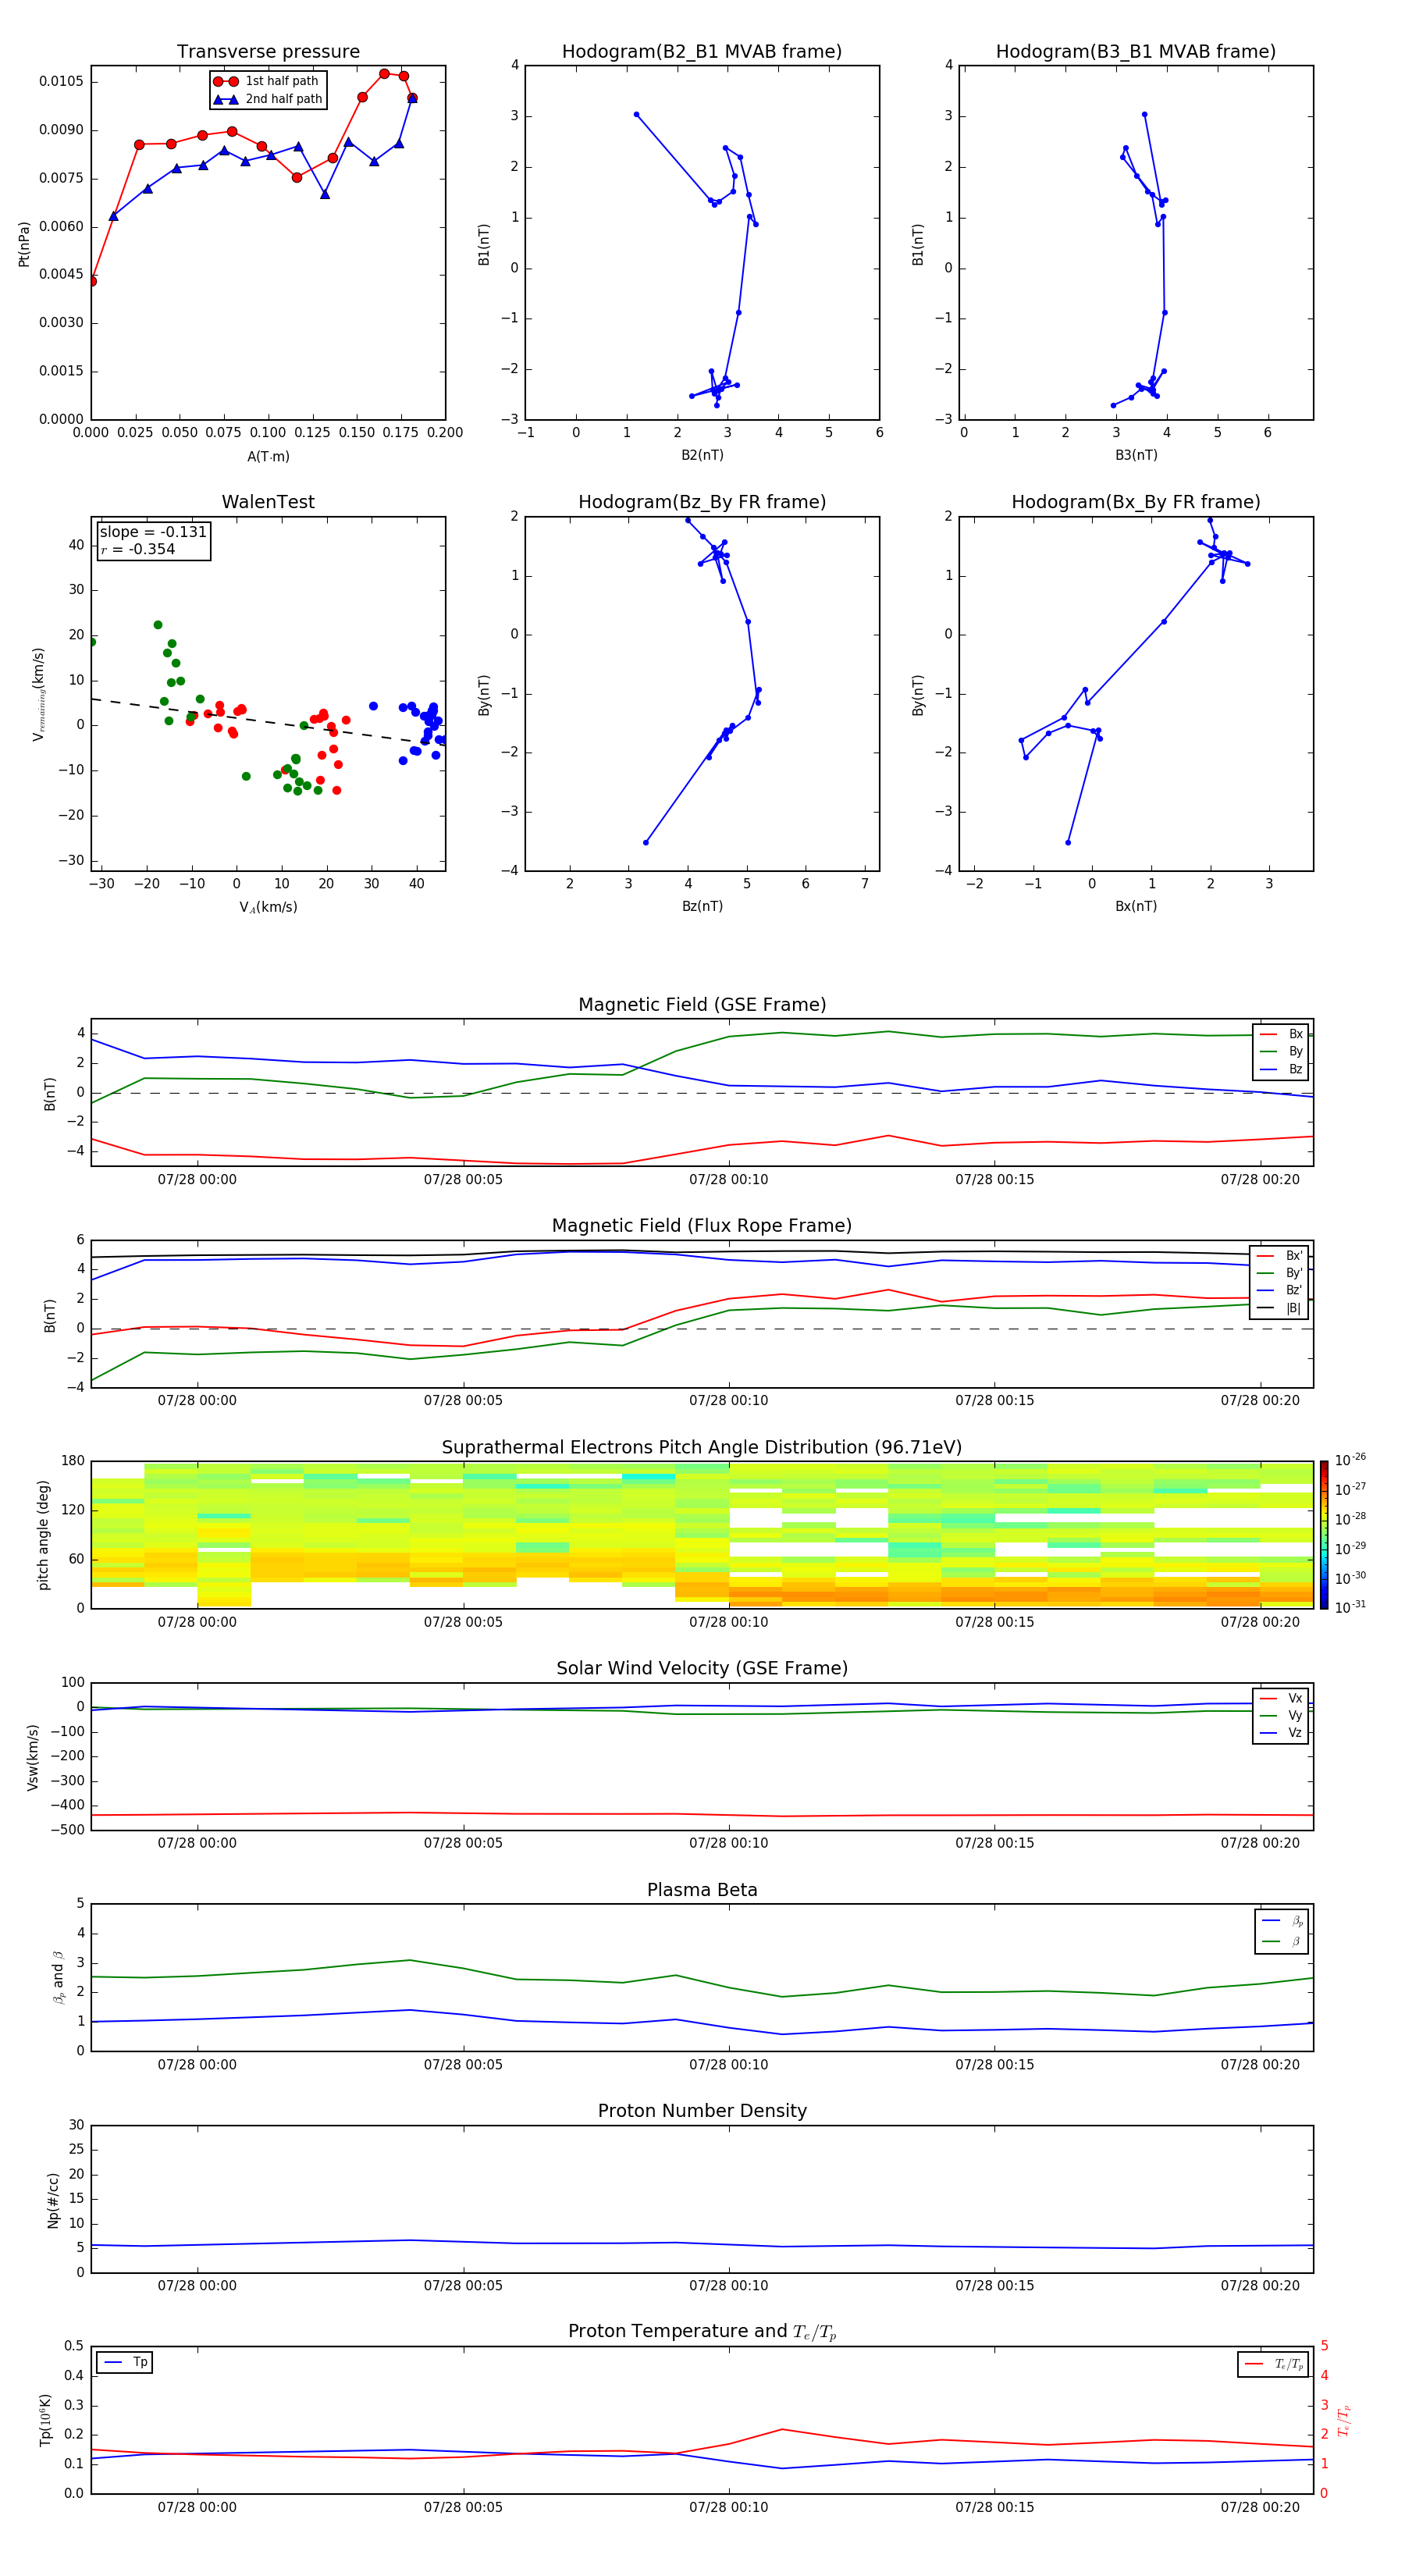
Task: Click the 'Plasma Beta' plot title
Action: 702,1890
